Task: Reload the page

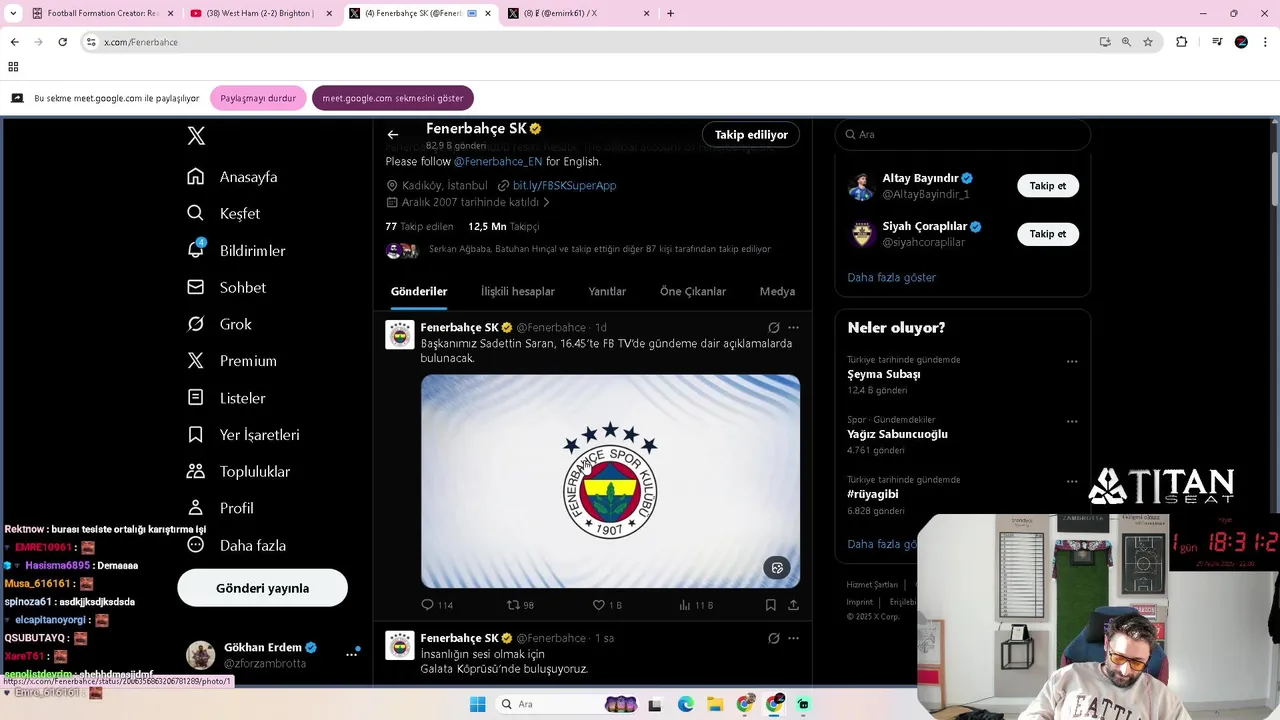Action: tap(62, 42)
